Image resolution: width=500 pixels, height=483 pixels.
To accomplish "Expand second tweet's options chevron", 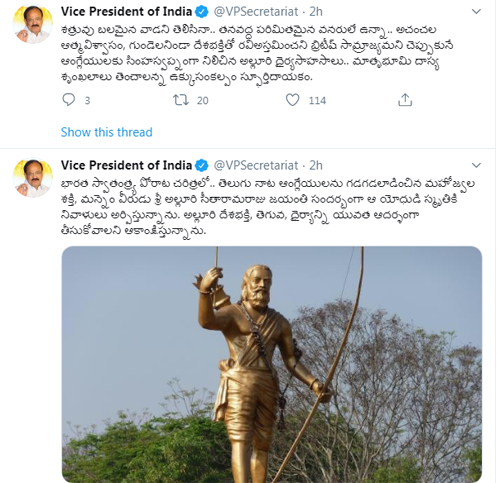I will 476,165.
